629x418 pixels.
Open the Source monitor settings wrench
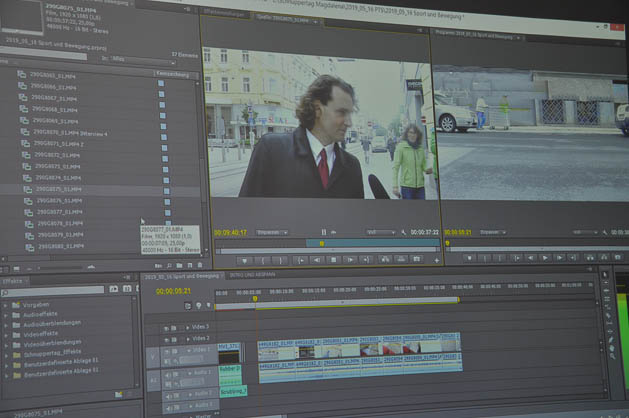coord(404,232)
